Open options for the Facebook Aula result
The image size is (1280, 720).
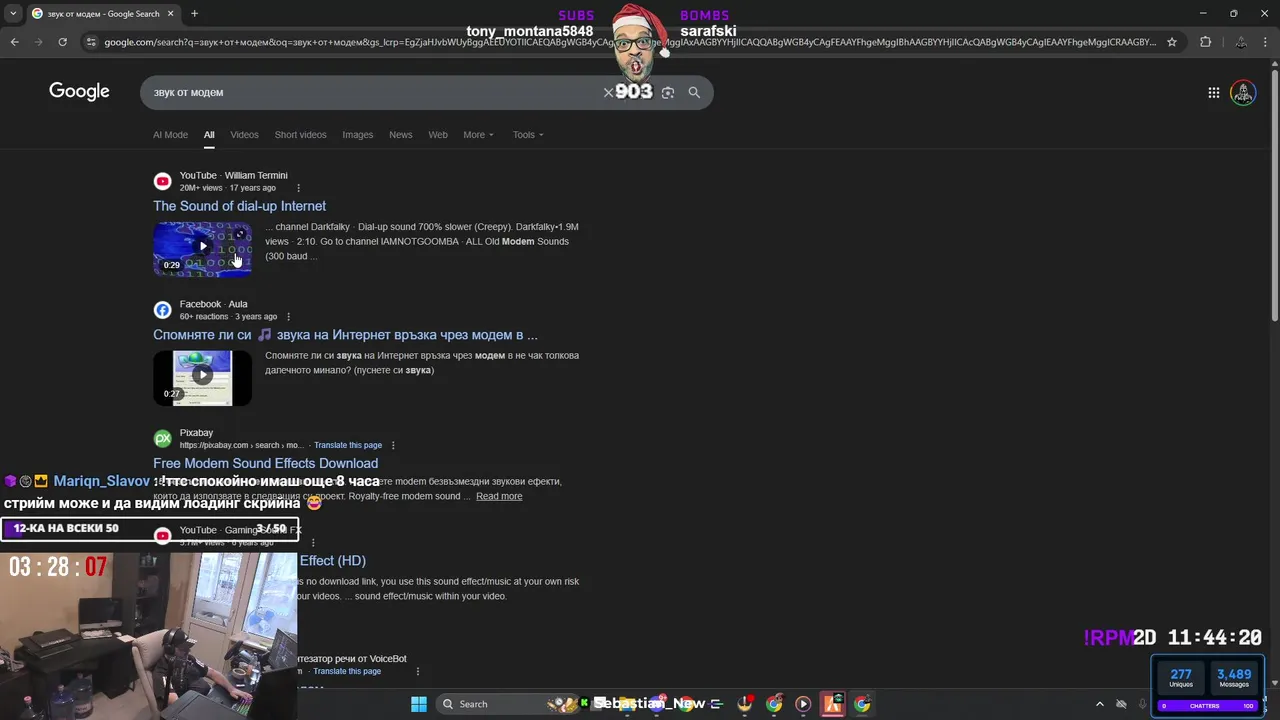point(288,317)
